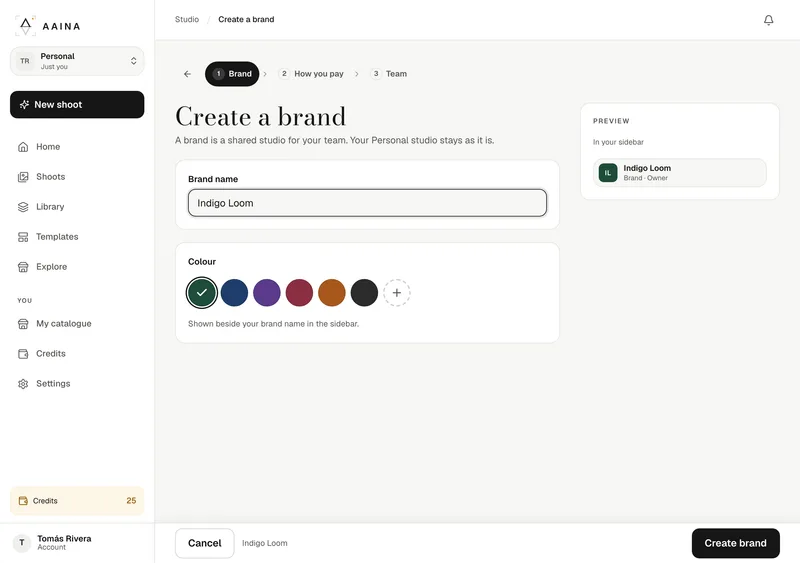Cancel brand creation
This screenshot has height=563, width=800.
(x=205, y=543)
